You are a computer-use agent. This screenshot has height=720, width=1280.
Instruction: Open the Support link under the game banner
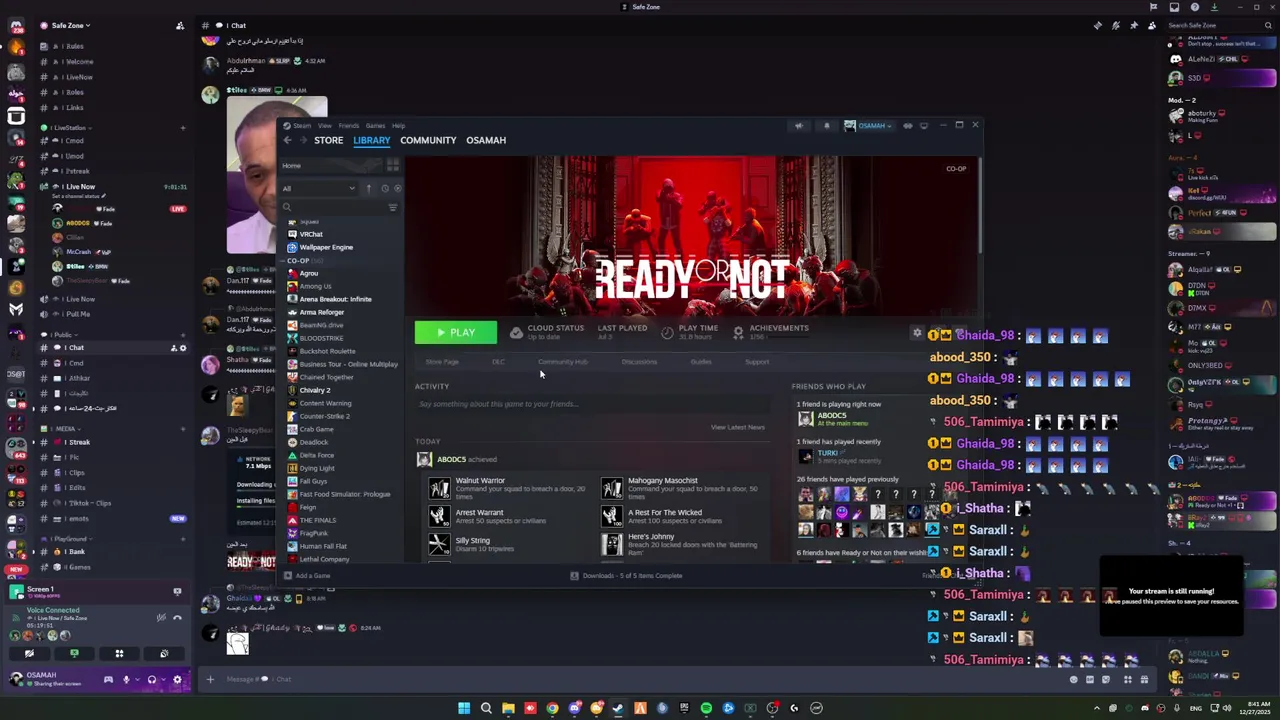(x=757, y=362)
